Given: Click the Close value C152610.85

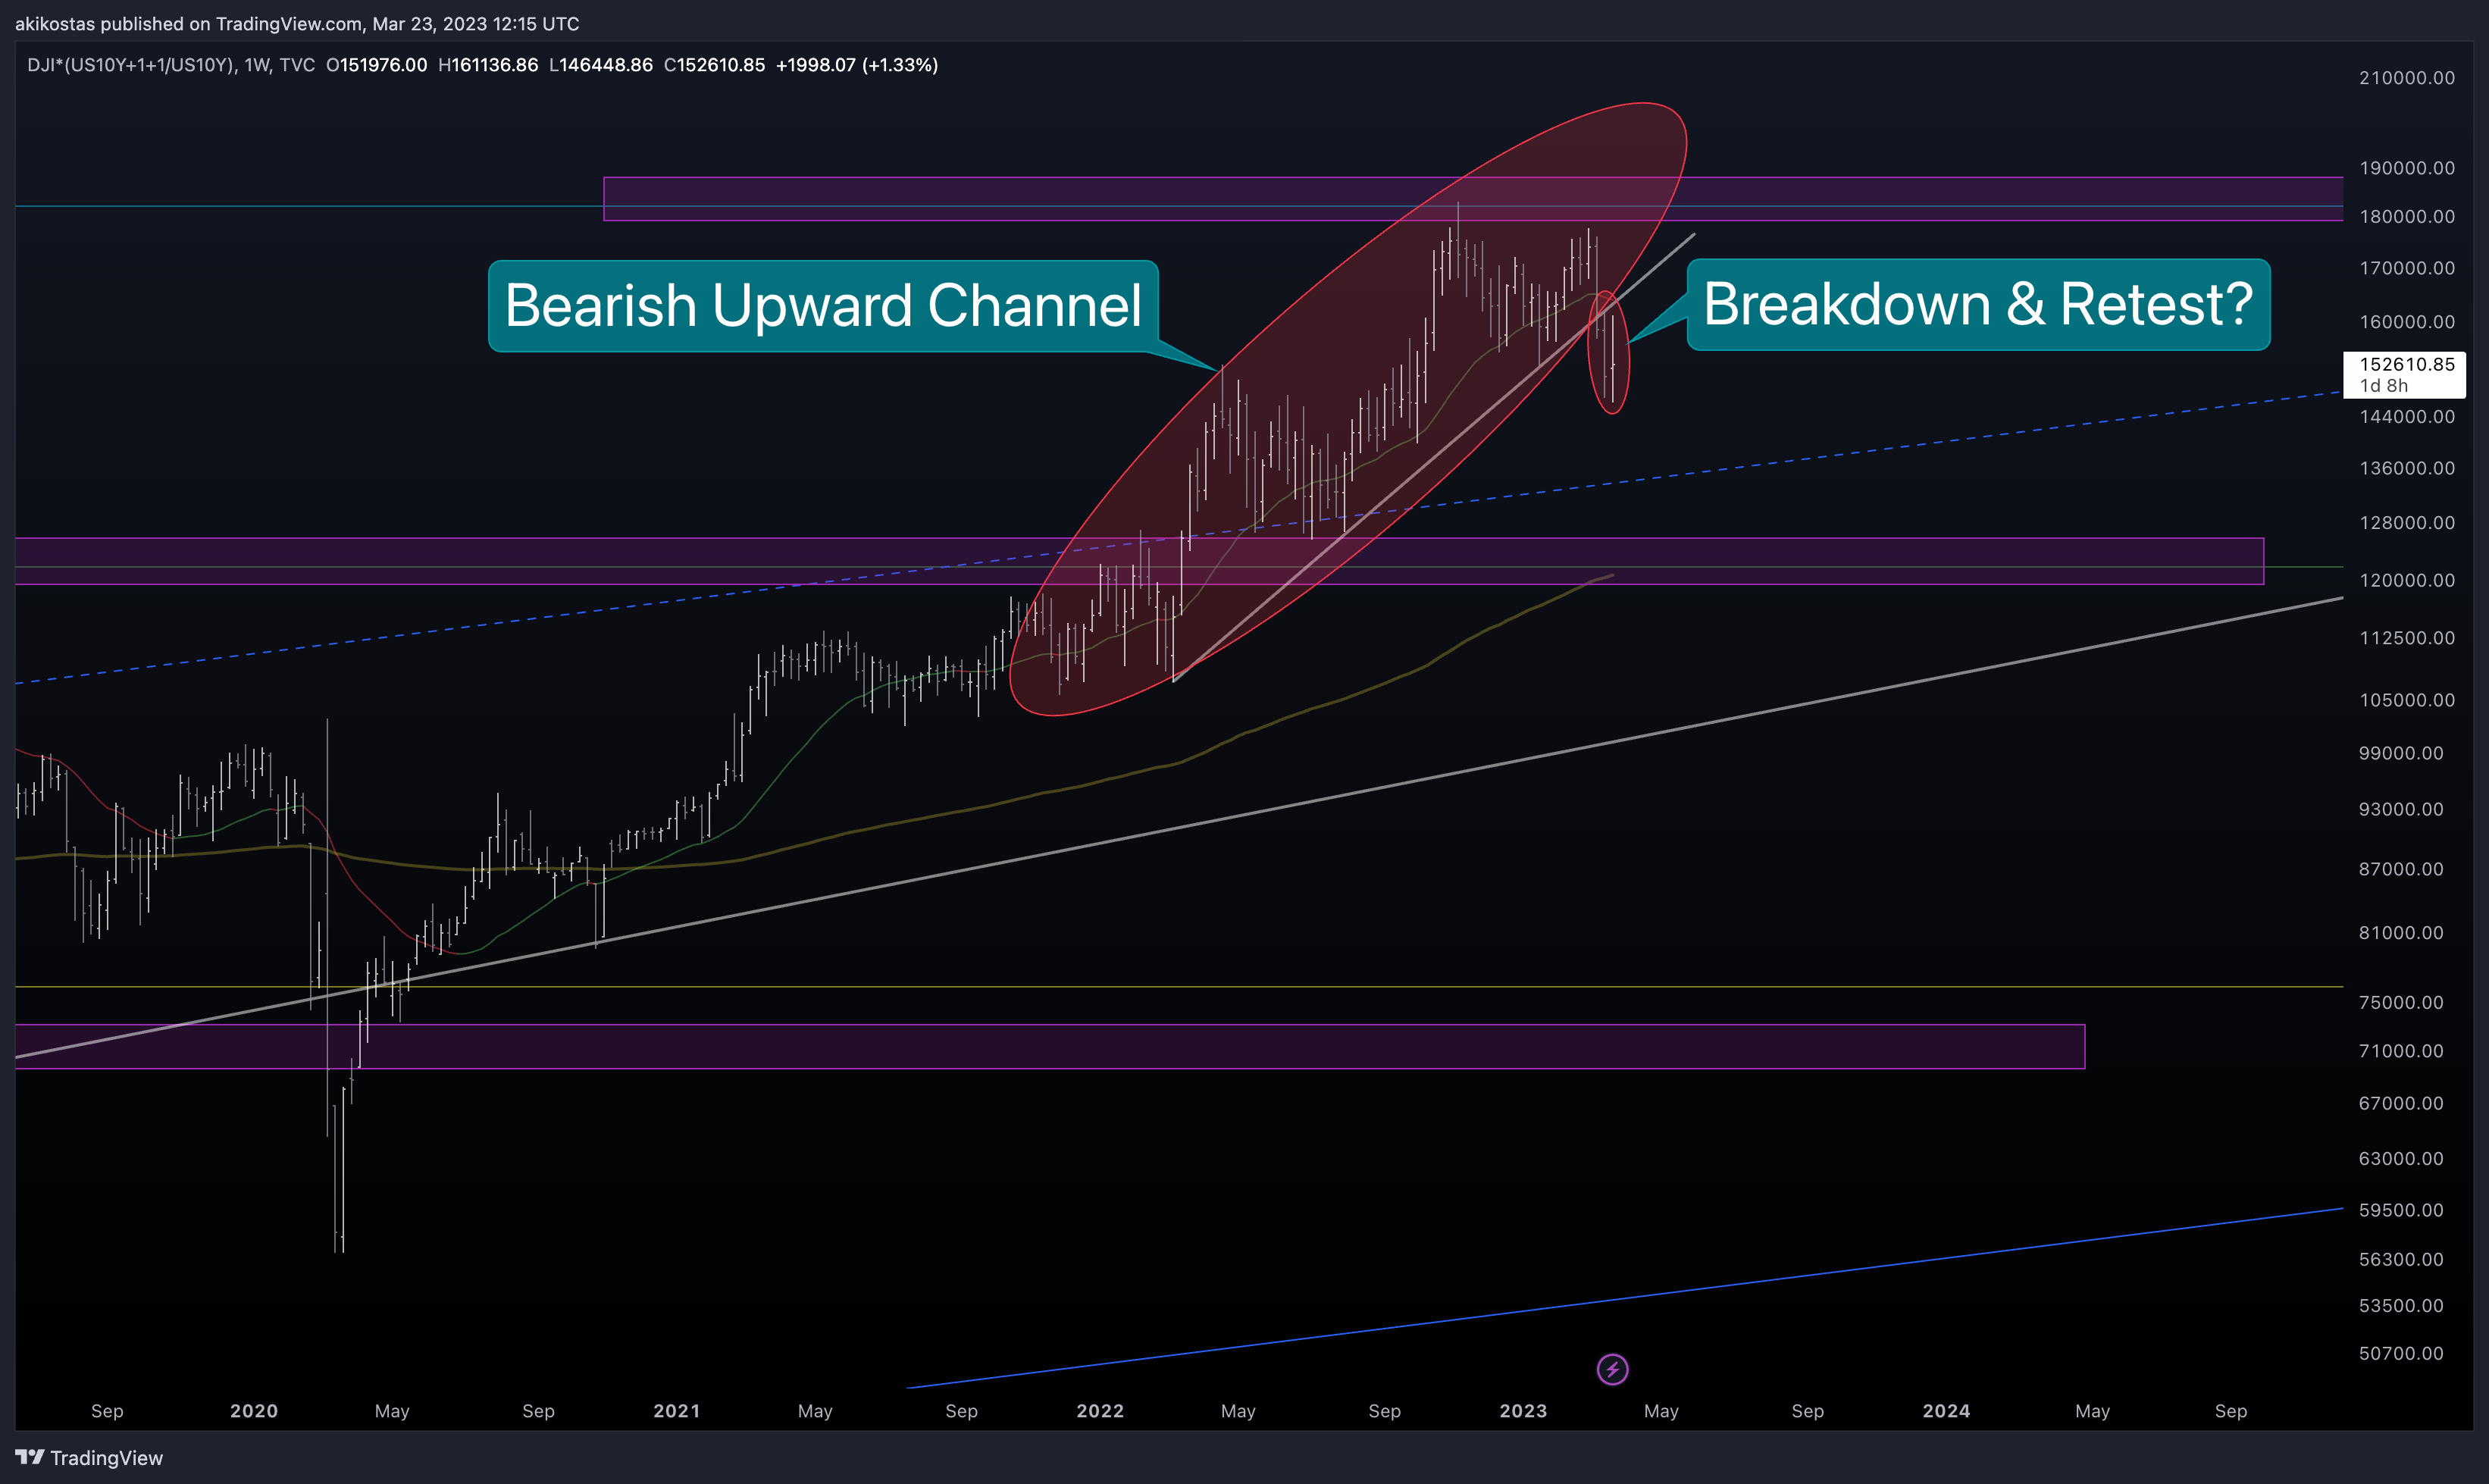Looking at the screenshot, I should click(714, 65).
